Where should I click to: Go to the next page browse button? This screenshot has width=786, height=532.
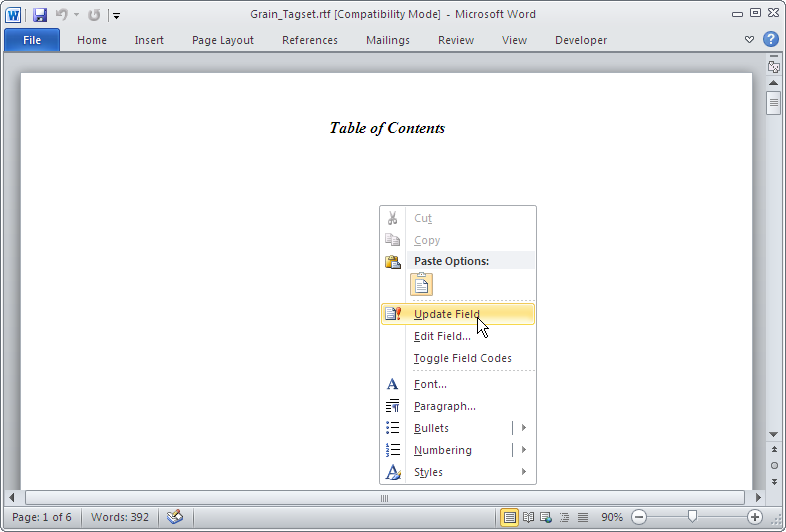click(x=774, y=482)
